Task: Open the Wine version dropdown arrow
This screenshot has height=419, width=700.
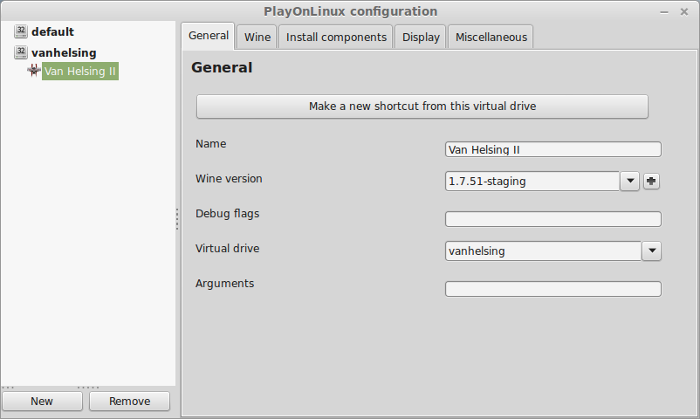Action: (630, 181)
